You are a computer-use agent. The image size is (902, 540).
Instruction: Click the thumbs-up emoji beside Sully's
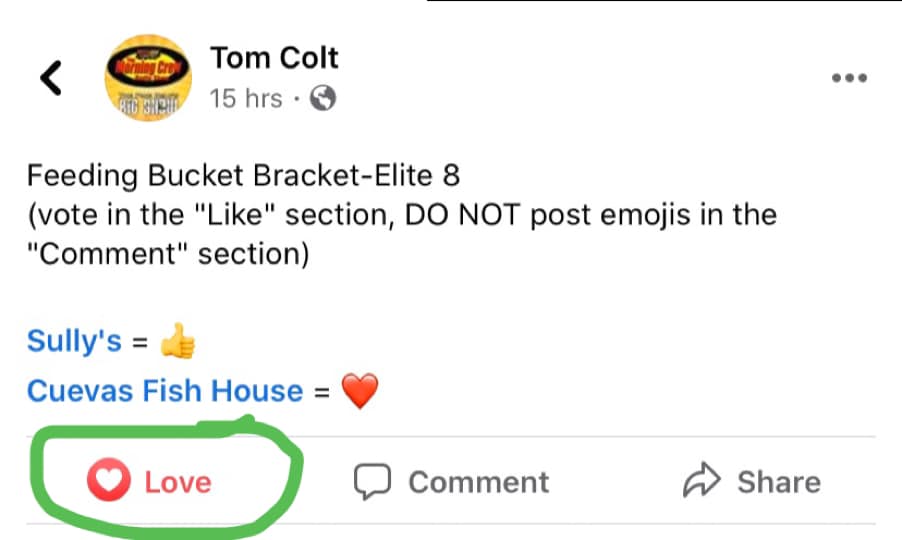click(x=178, y=343)
